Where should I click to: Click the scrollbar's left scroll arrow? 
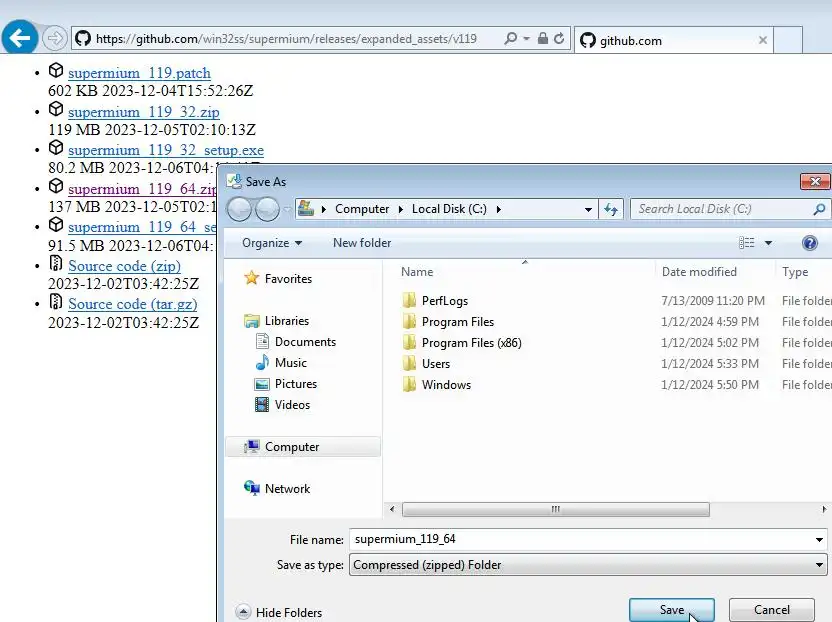point(392,509)
